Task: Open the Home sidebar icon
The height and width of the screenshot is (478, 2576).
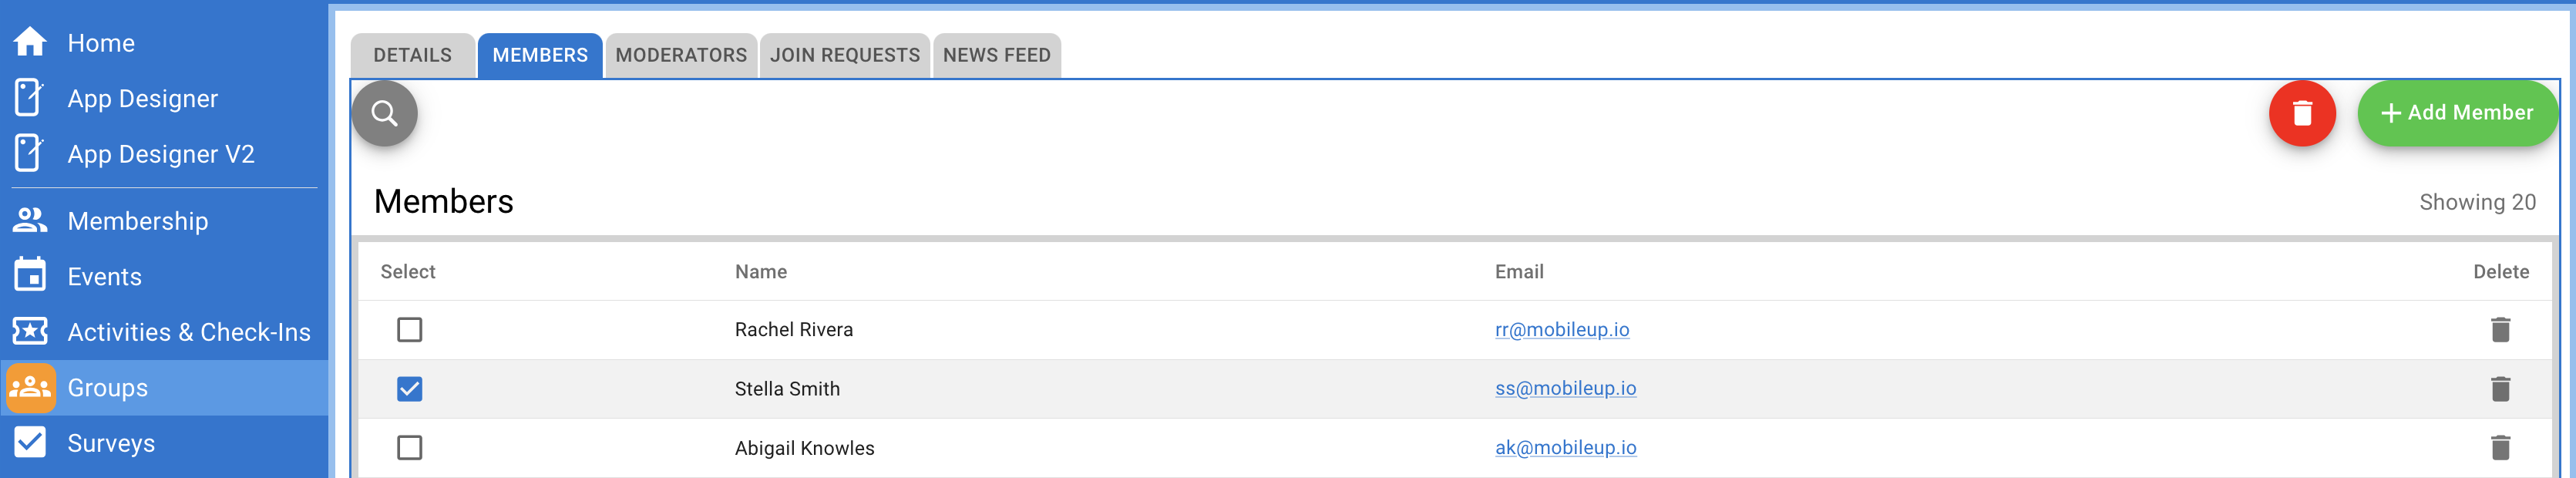Action: click(x=31, y=42)
